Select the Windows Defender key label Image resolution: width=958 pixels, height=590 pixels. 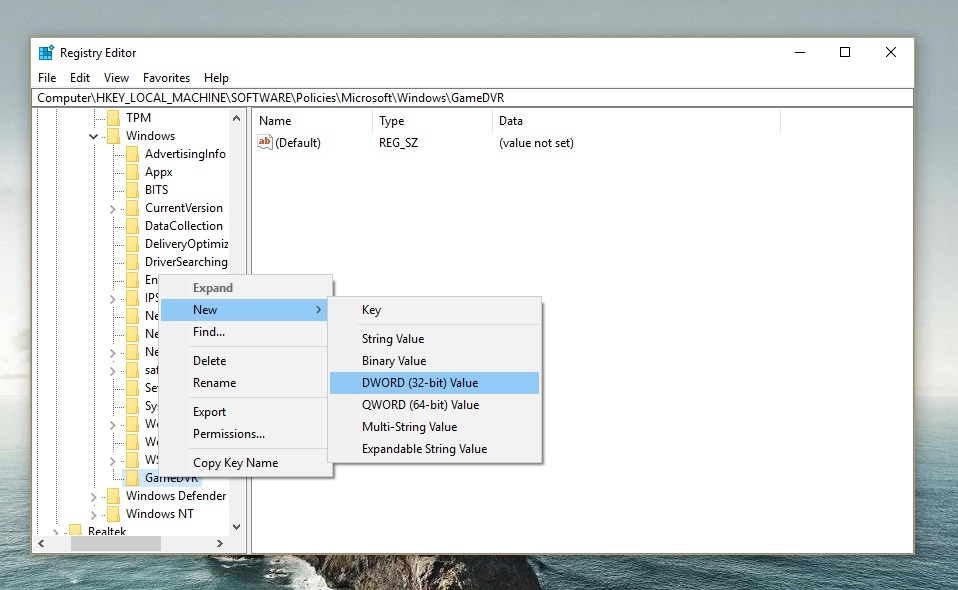(x=176, y=495)
